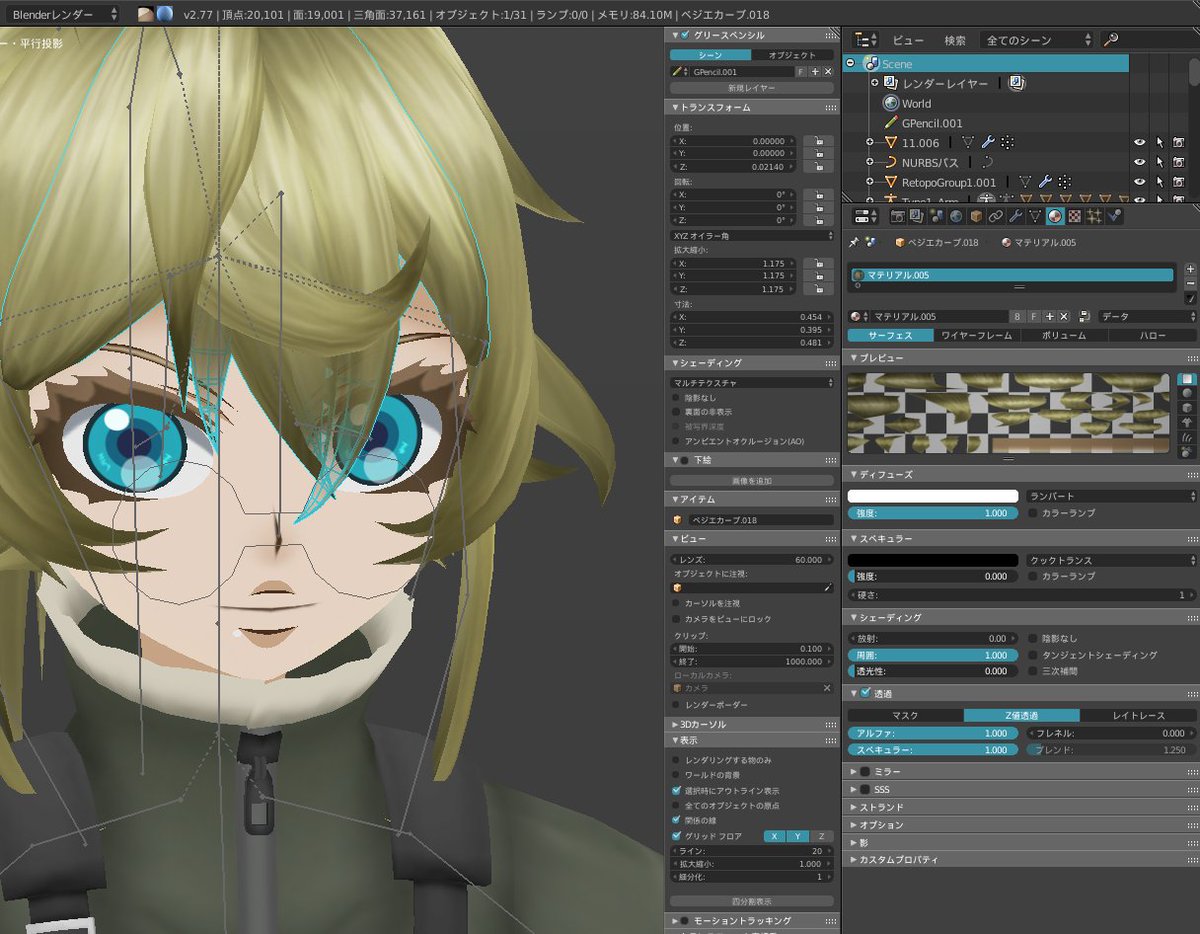The height and width of the screenshot is (934, 1200).
Task: Open the World properties globe tab icon
Action: (x=956, y=216)
